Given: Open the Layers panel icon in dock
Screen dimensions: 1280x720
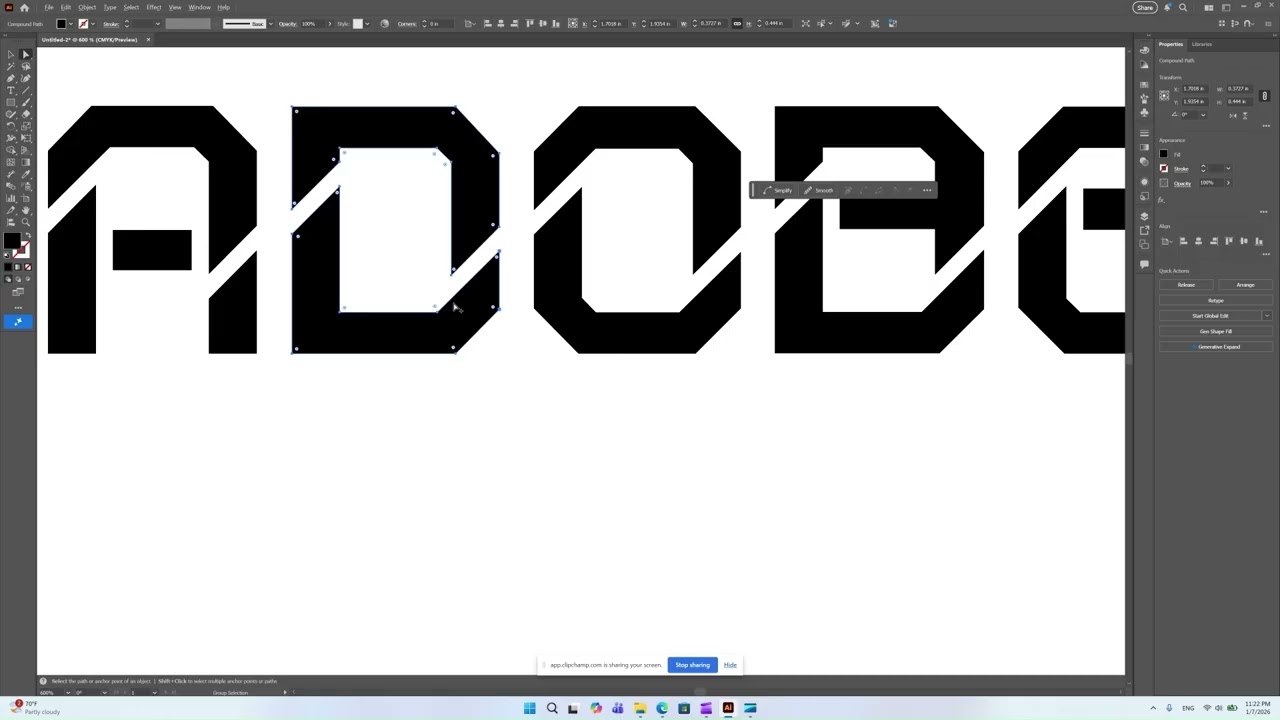Looking at the screenshot, I should point(1144,216).
